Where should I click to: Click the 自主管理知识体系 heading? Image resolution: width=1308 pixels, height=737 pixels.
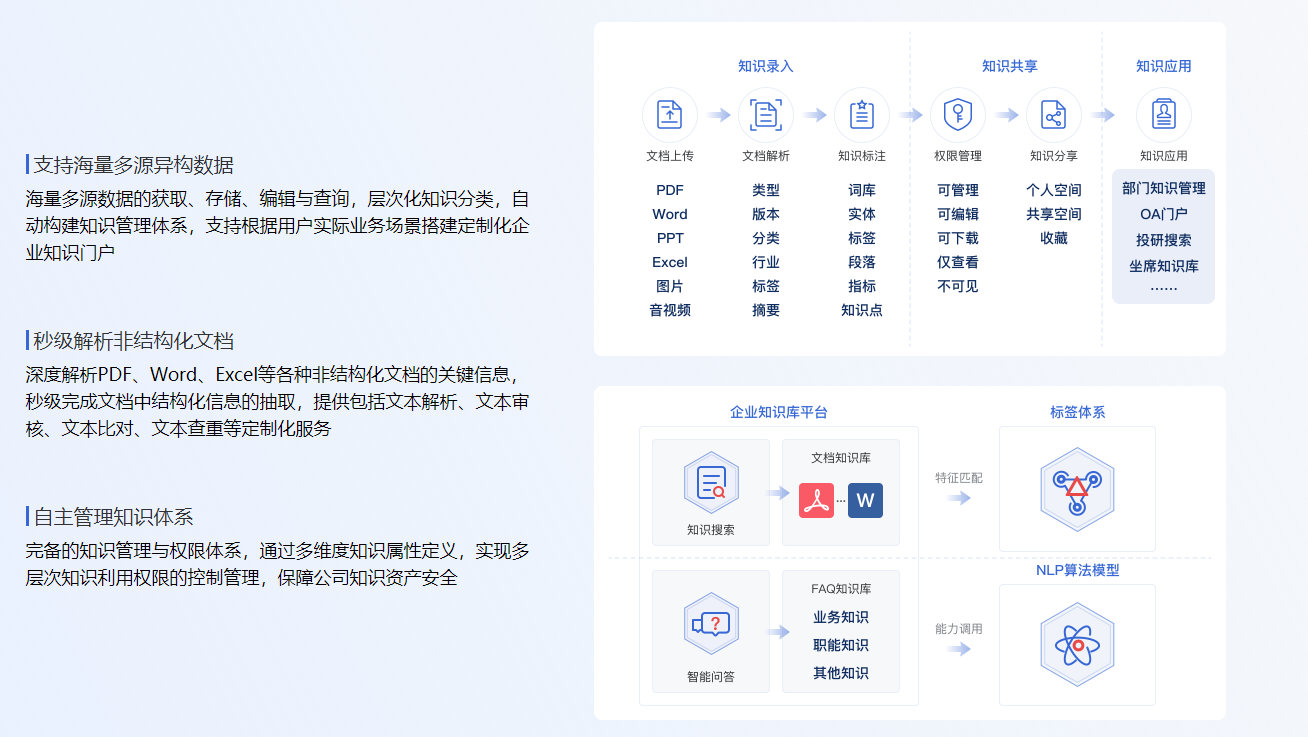click(x=114, y=517)
